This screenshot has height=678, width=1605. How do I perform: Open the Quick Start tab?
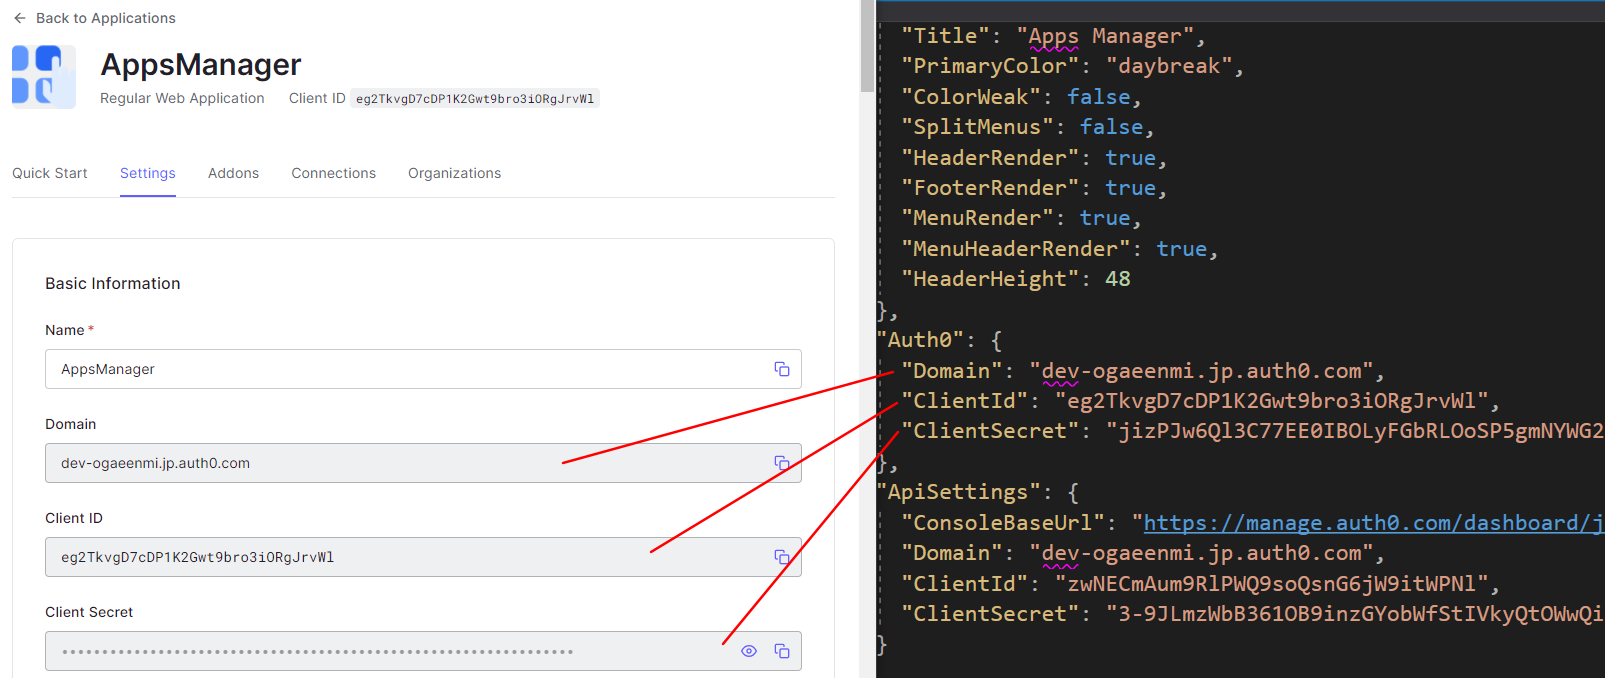click(x=50, y=173)
